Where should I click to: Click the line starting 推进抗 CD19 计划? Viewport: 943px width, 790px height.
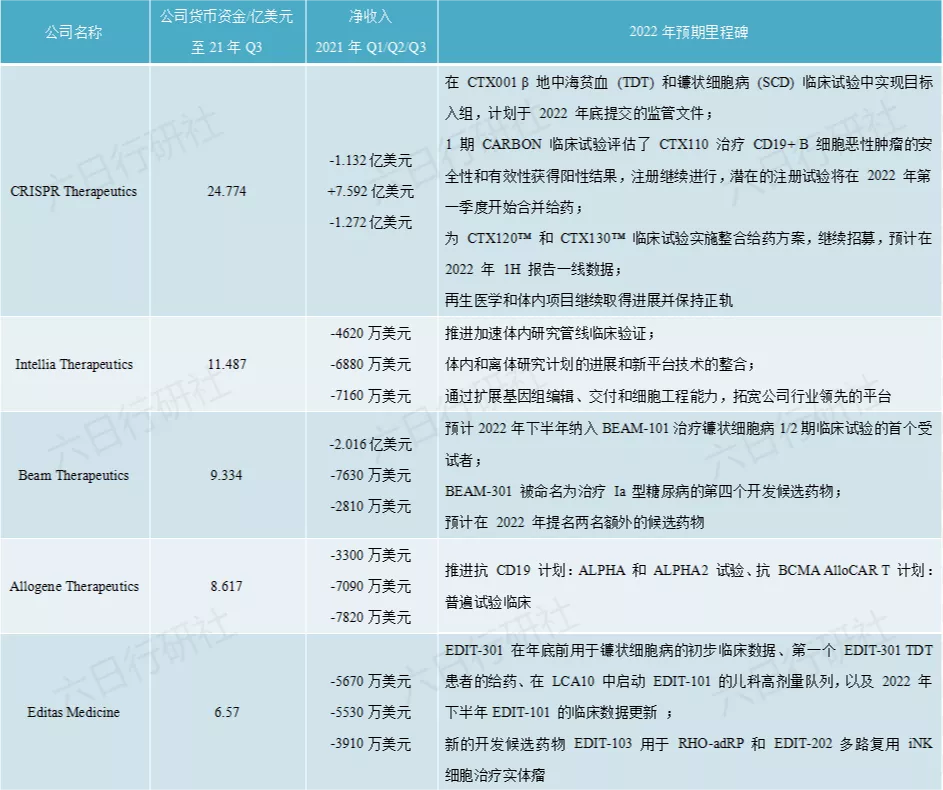point(689,570)
